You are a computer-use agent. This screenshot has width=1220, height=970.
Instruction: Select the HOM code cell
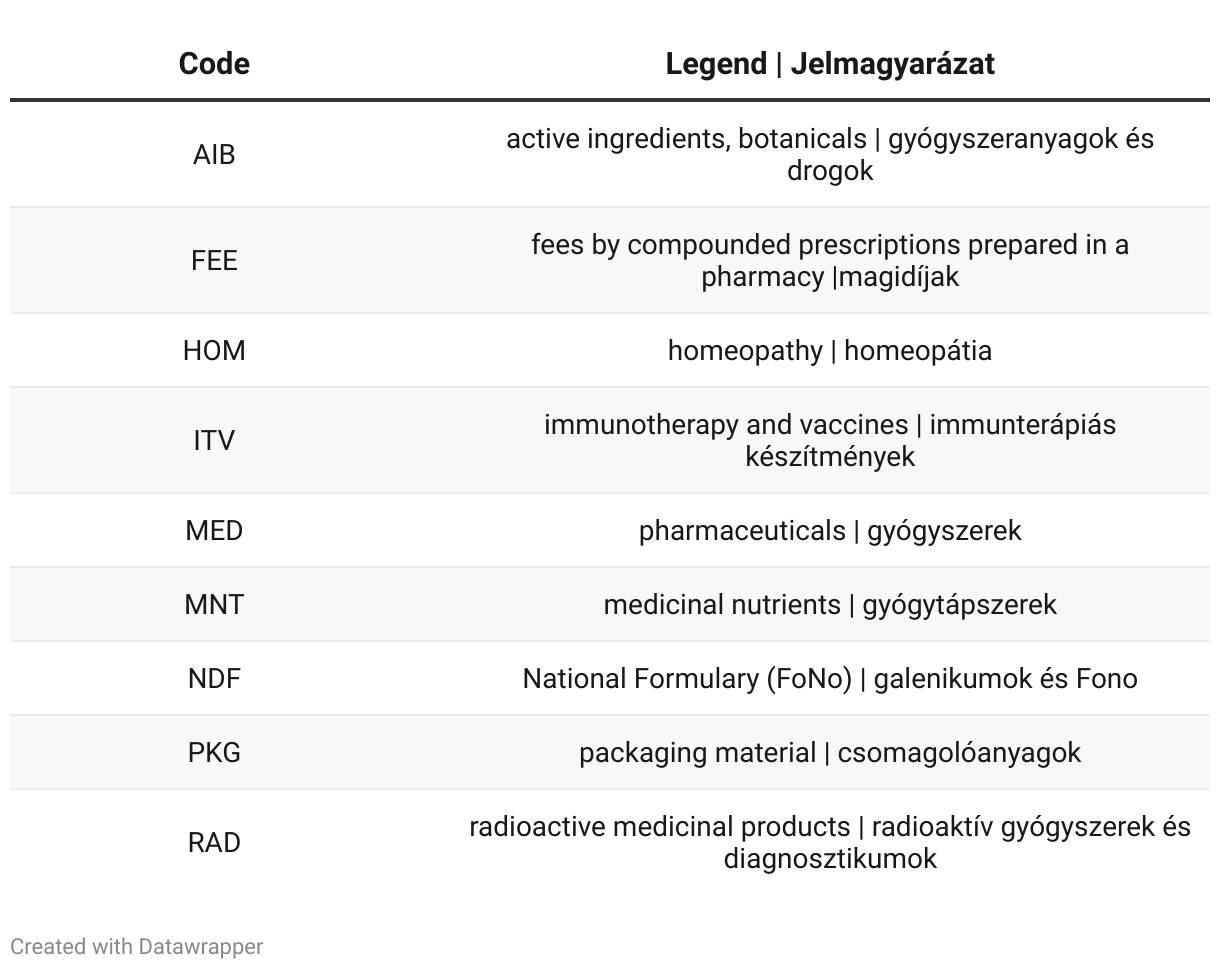(x=214, y=351)
